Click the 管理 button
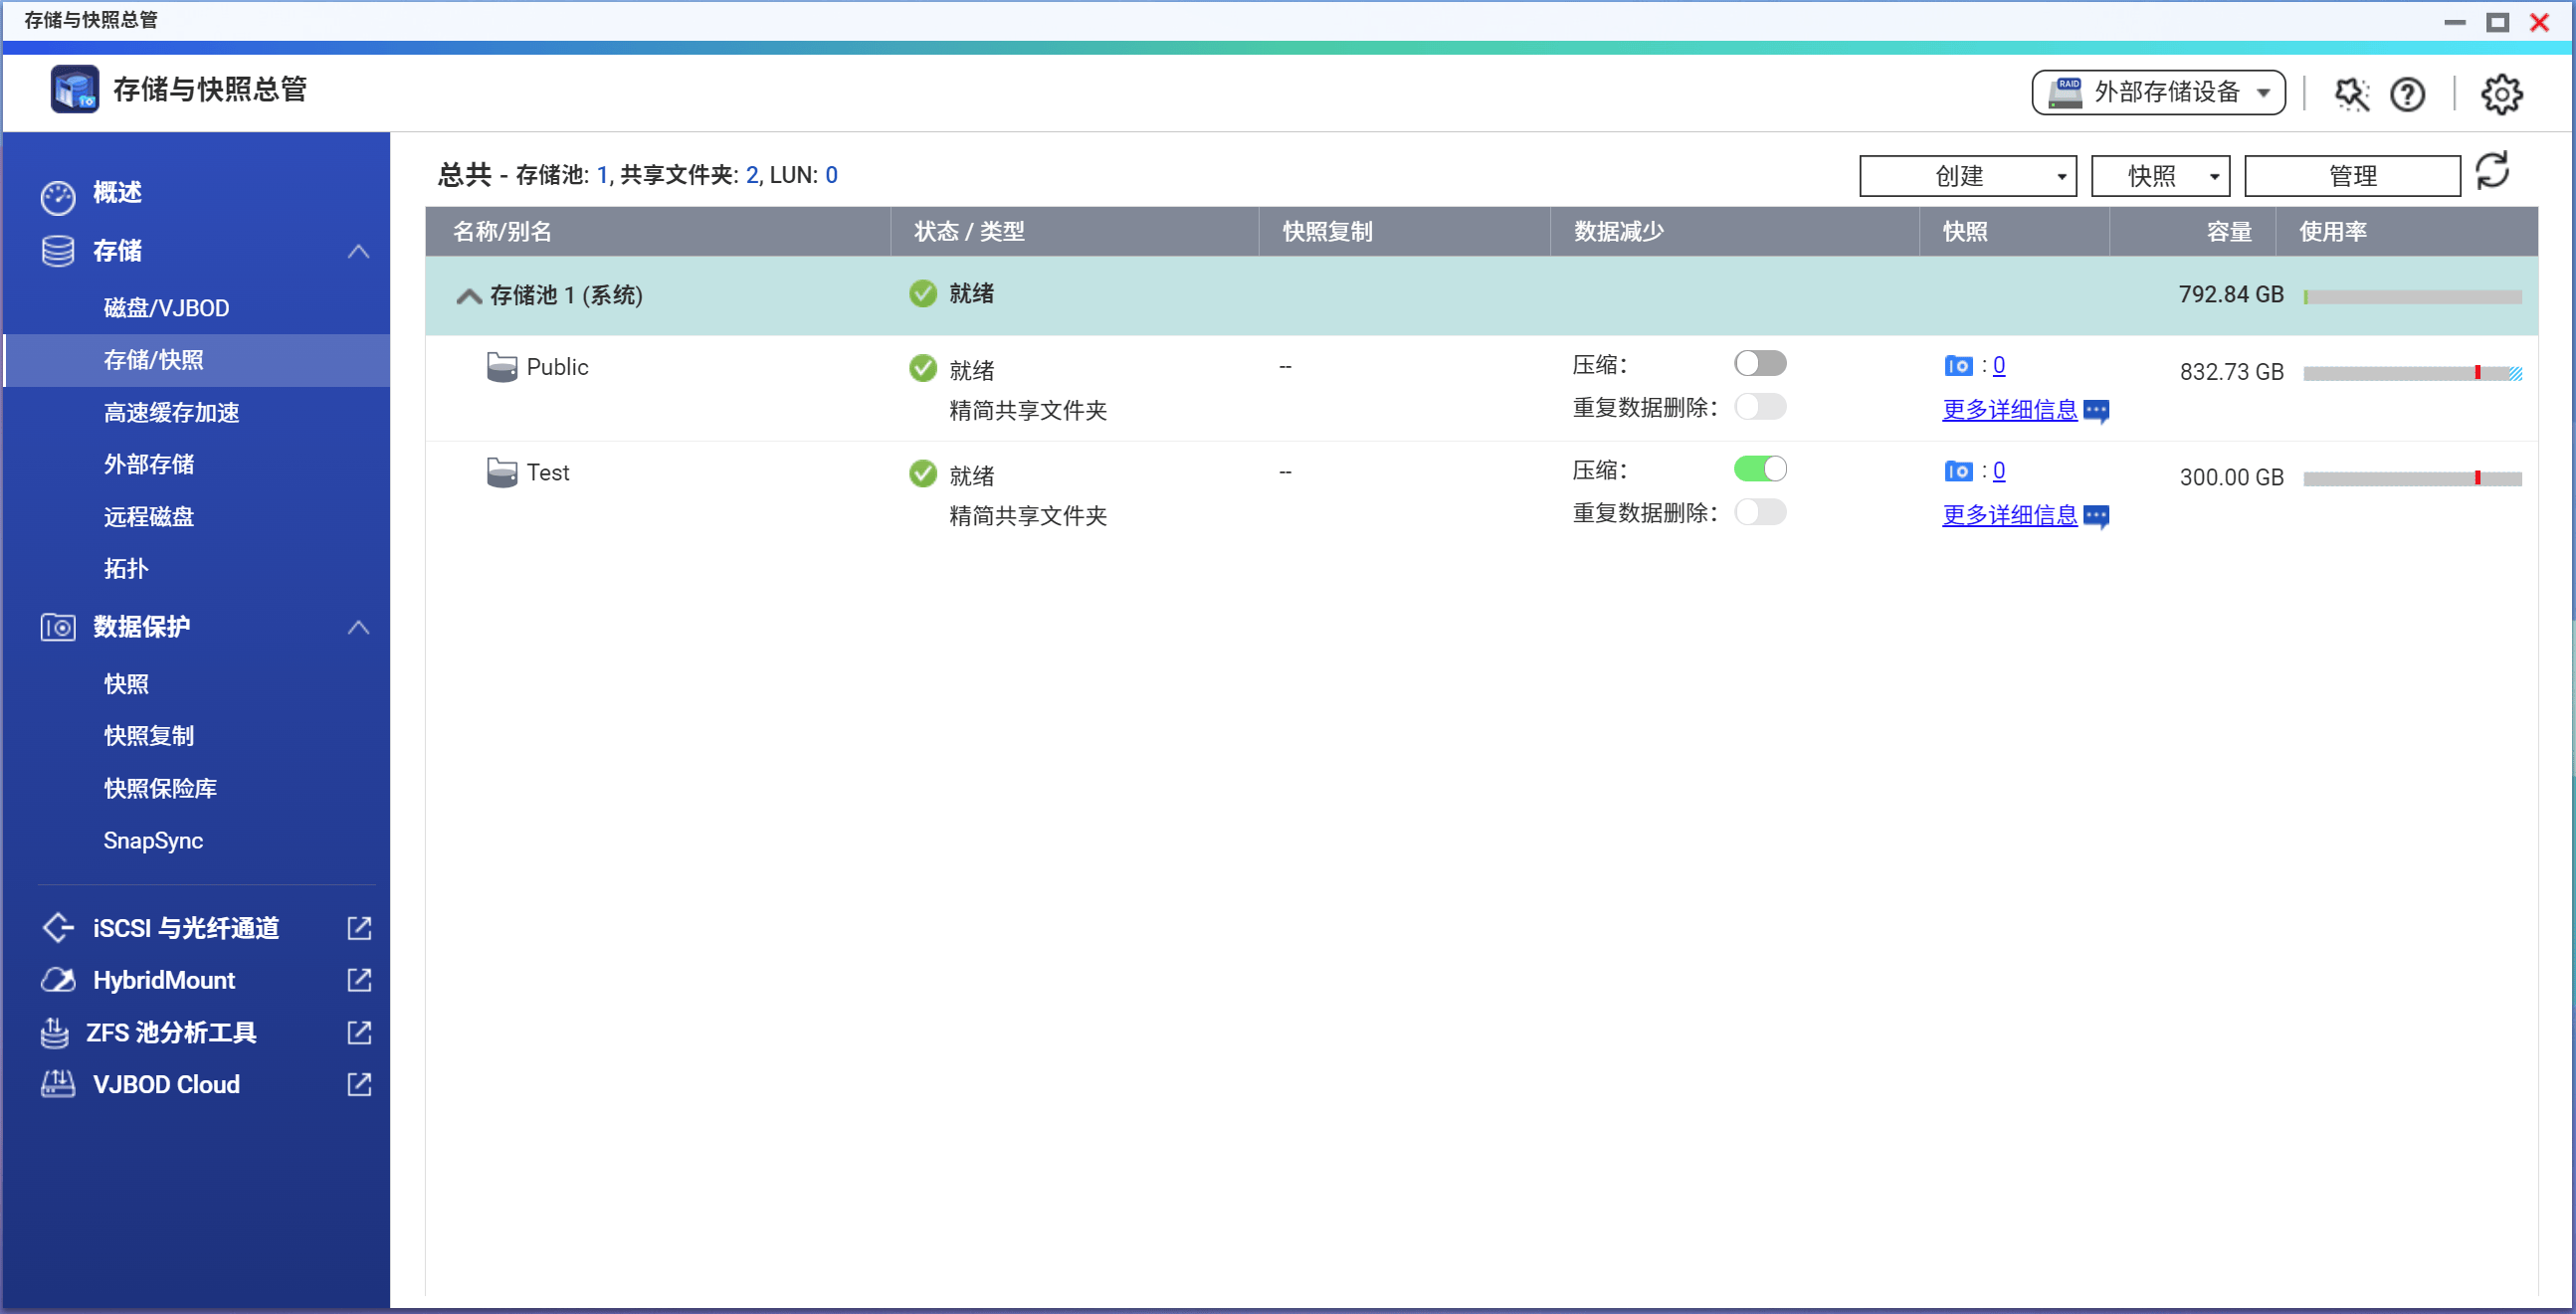The image size is (2576, 1314). click(2355, 175)
